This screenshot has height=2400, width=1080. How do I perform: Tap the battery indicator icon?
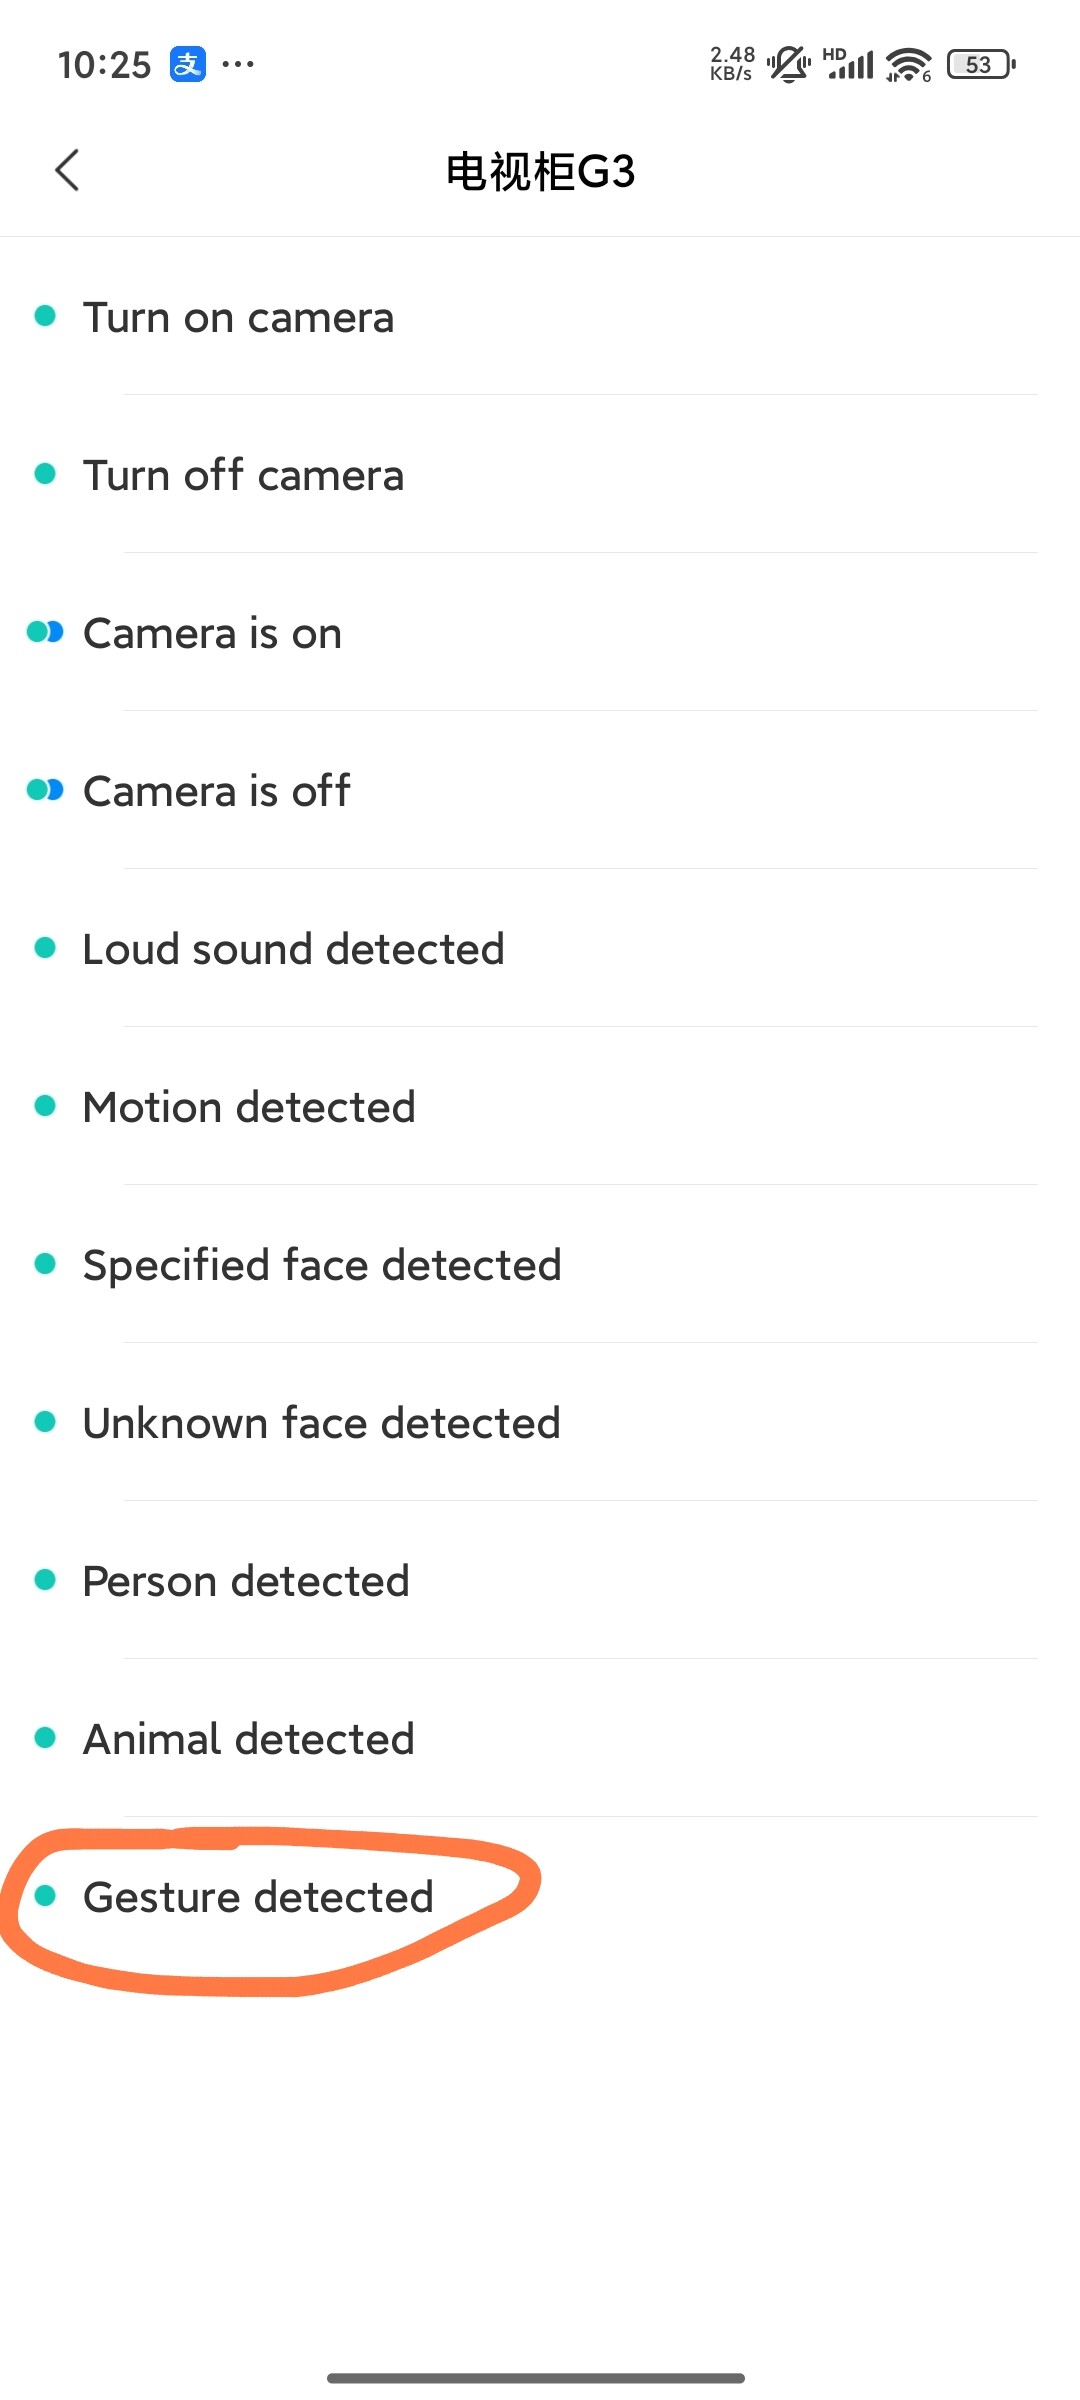(x=981, y=65)
